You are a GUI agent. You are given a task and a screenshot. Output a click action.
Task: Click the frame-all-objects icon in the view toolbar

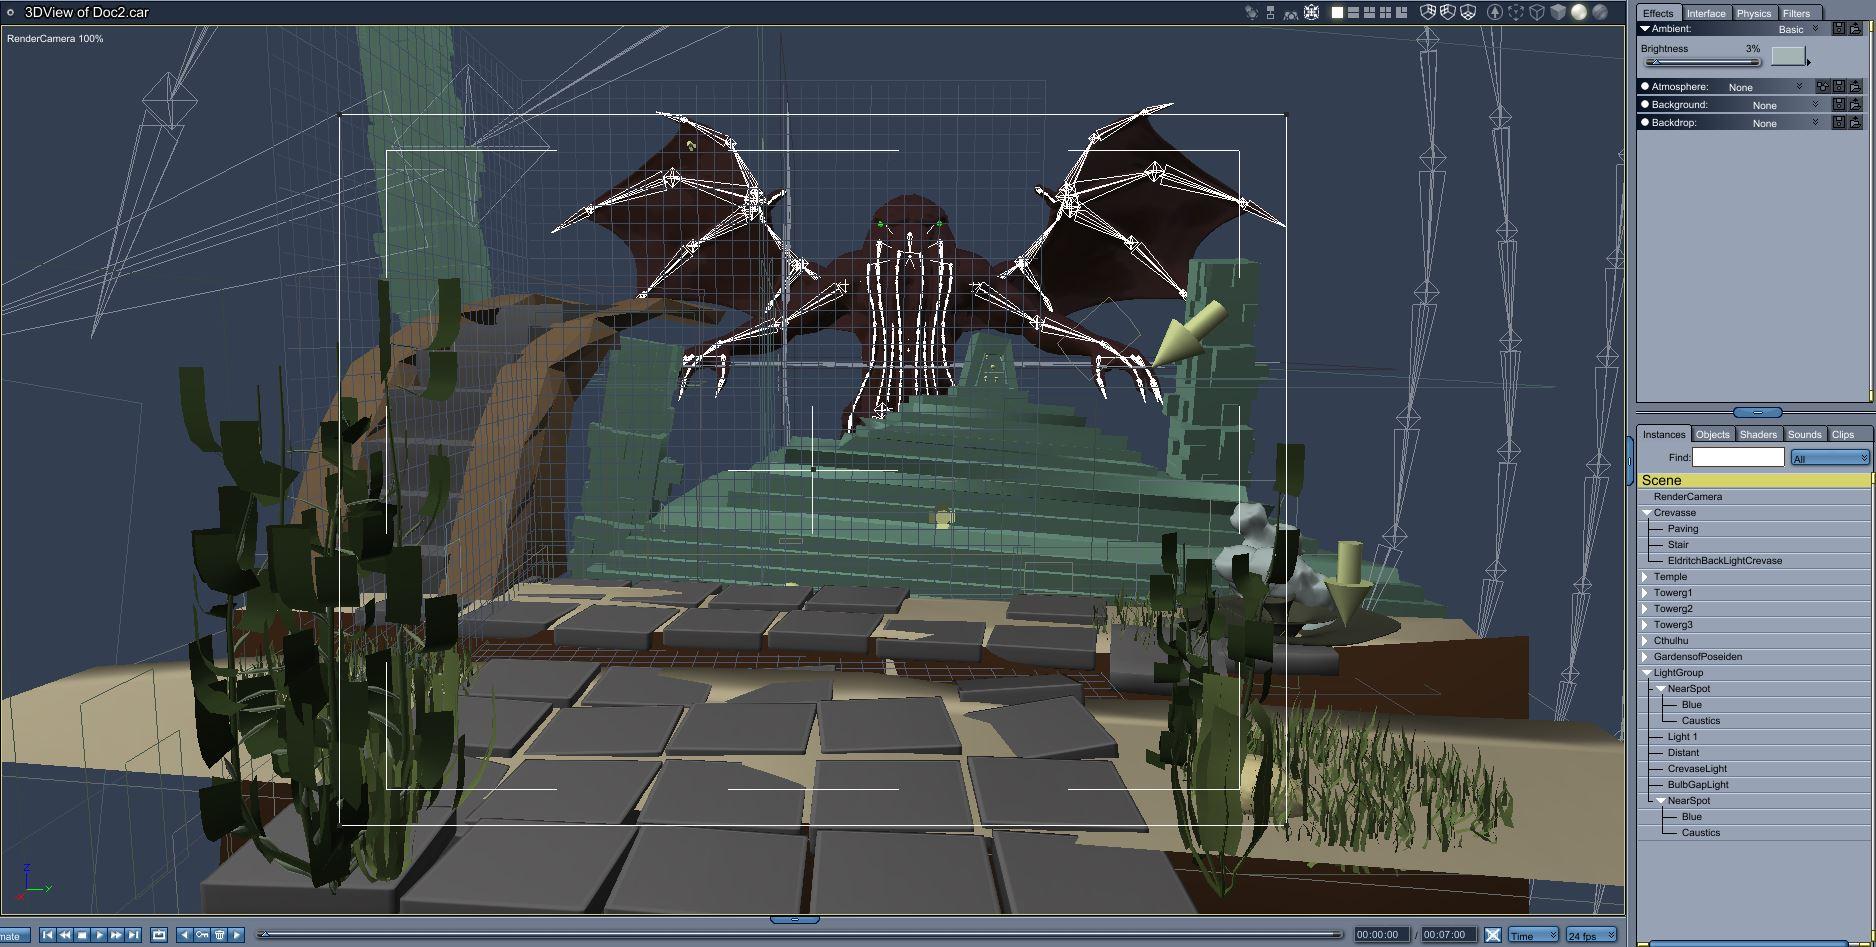[x=1311, y=13]
